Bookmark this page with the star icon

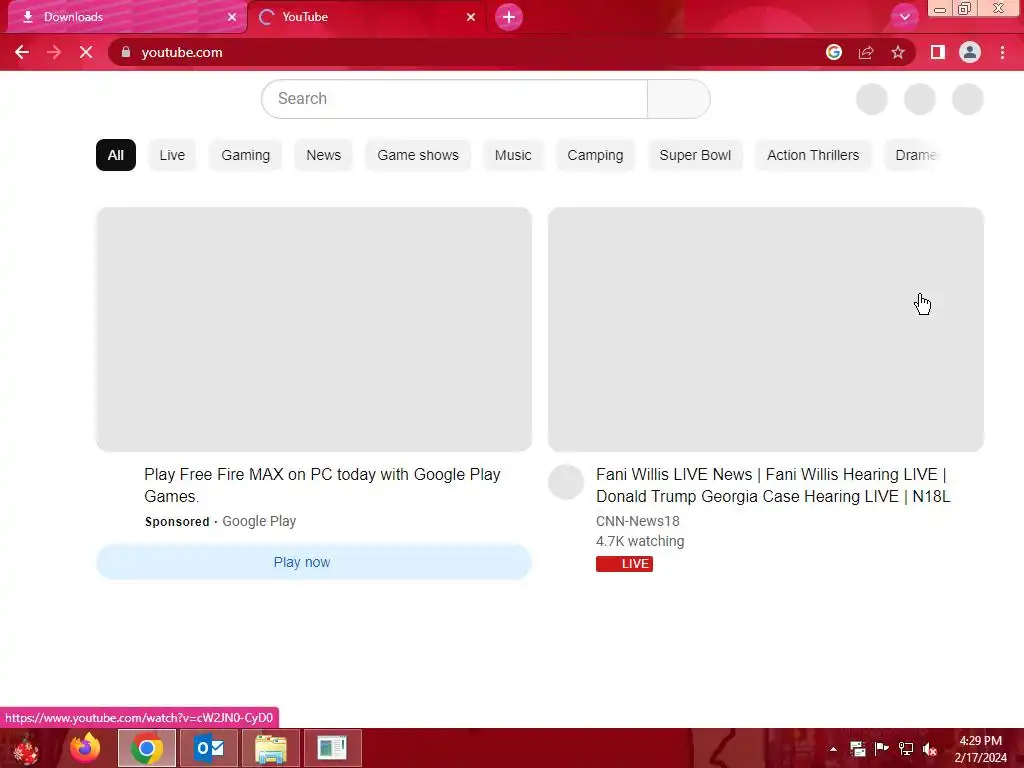pyautogui.click(x=898, y=52)
